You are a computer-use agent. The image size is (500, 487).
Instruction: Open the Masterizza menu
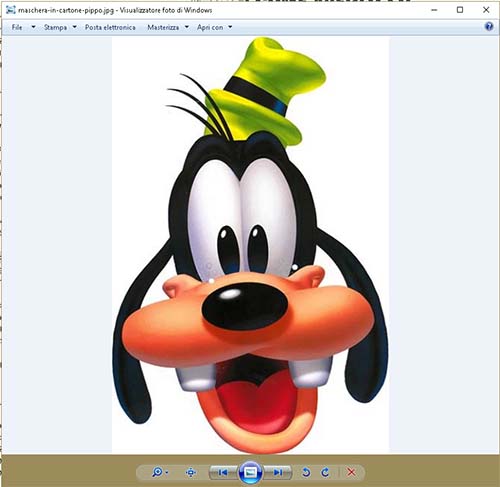pyautogui.click(x=163, y=27)
